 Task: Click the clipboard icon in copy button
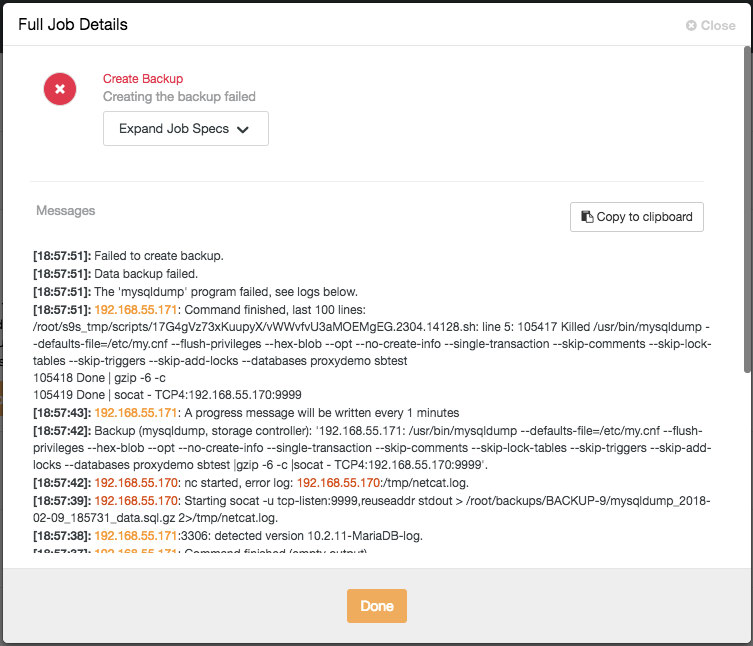[x=587, y=217]
